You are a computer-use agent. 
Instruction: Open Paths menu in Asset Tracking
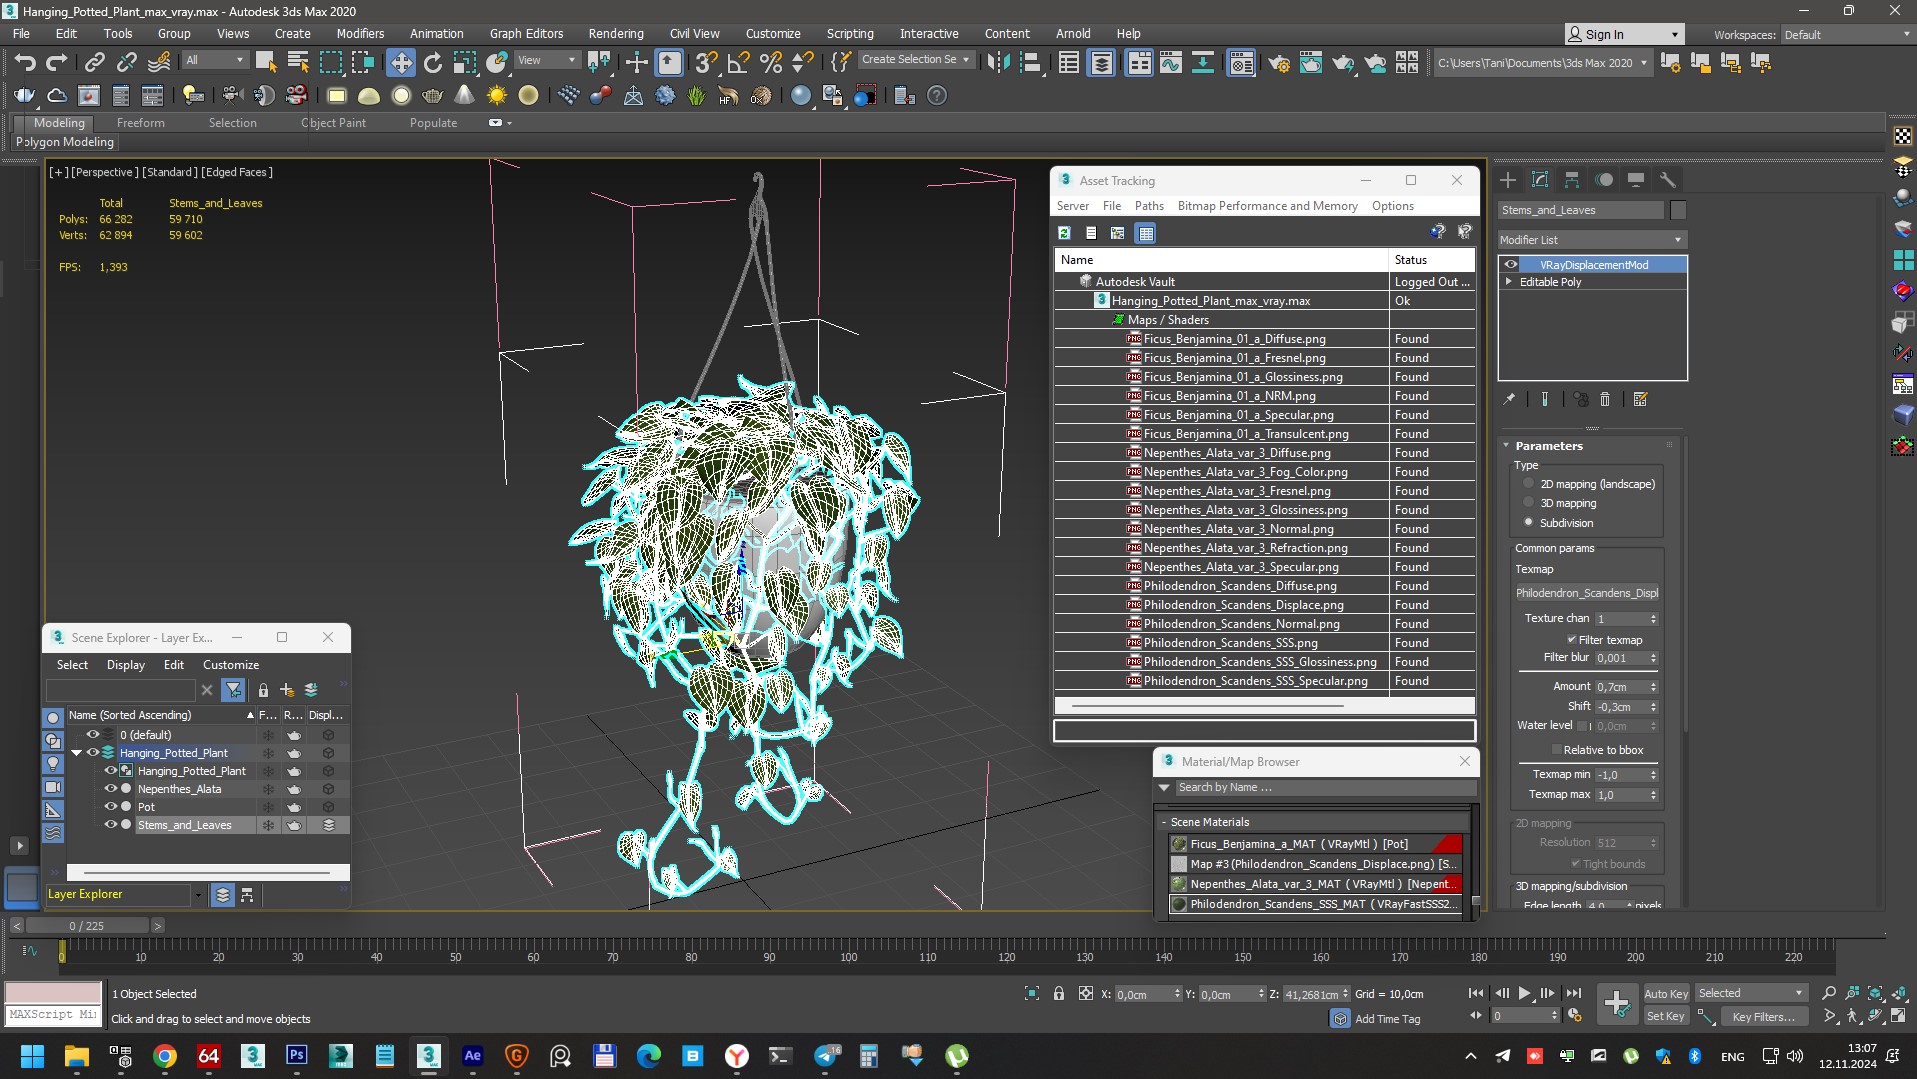point(1149,206)
